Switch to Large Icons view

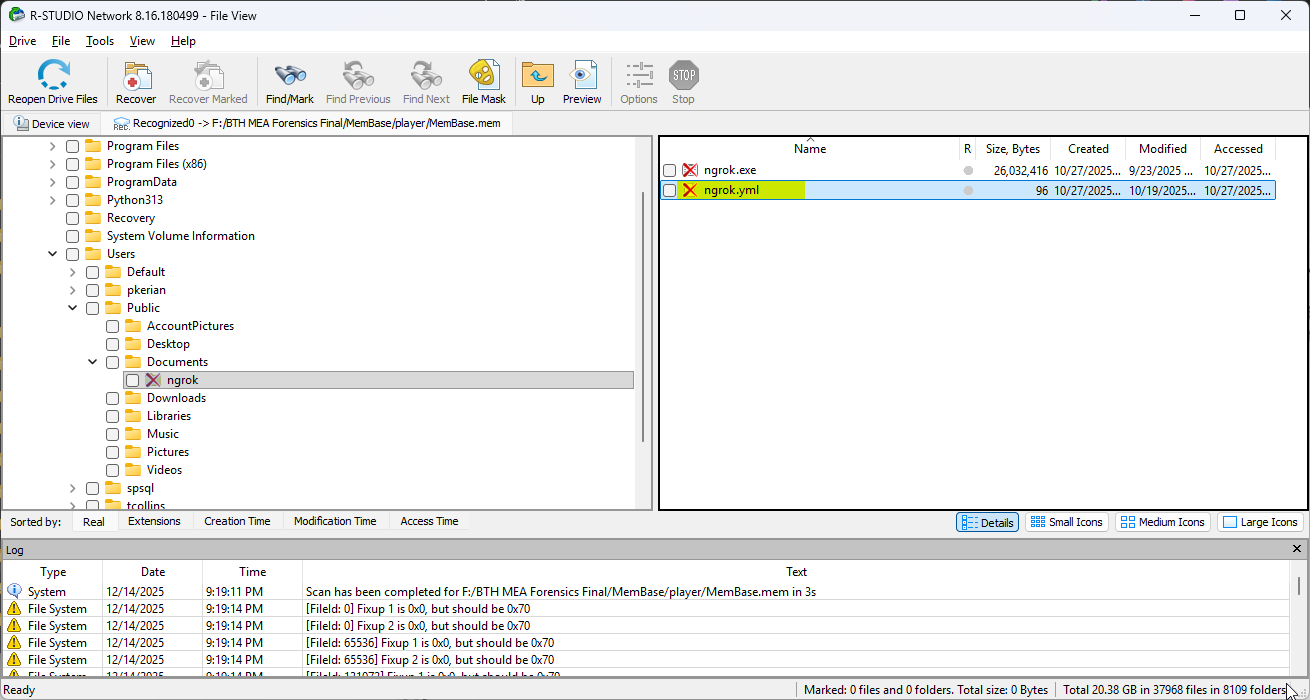pos(1261,522)
